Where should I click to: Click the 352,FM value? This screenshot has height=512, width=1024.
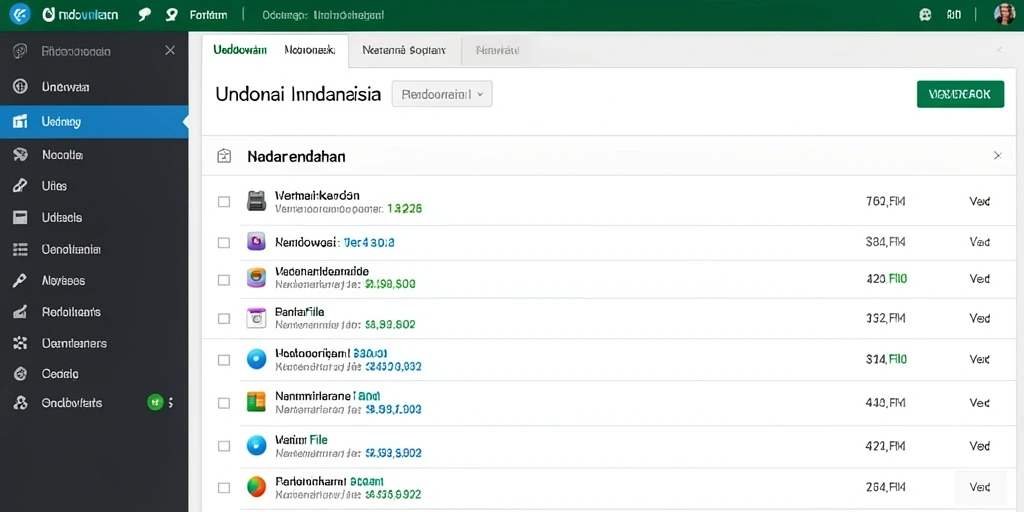coord(886,319)
